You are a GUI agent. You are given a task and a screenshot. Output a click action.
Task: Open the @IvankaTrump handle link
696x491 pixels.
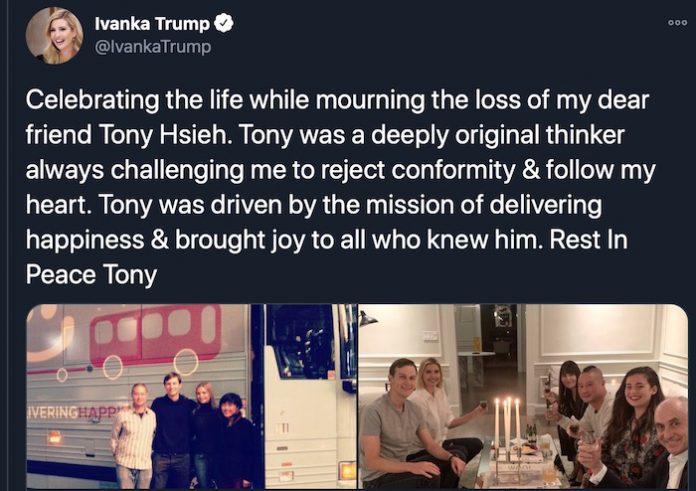[153, 47]
